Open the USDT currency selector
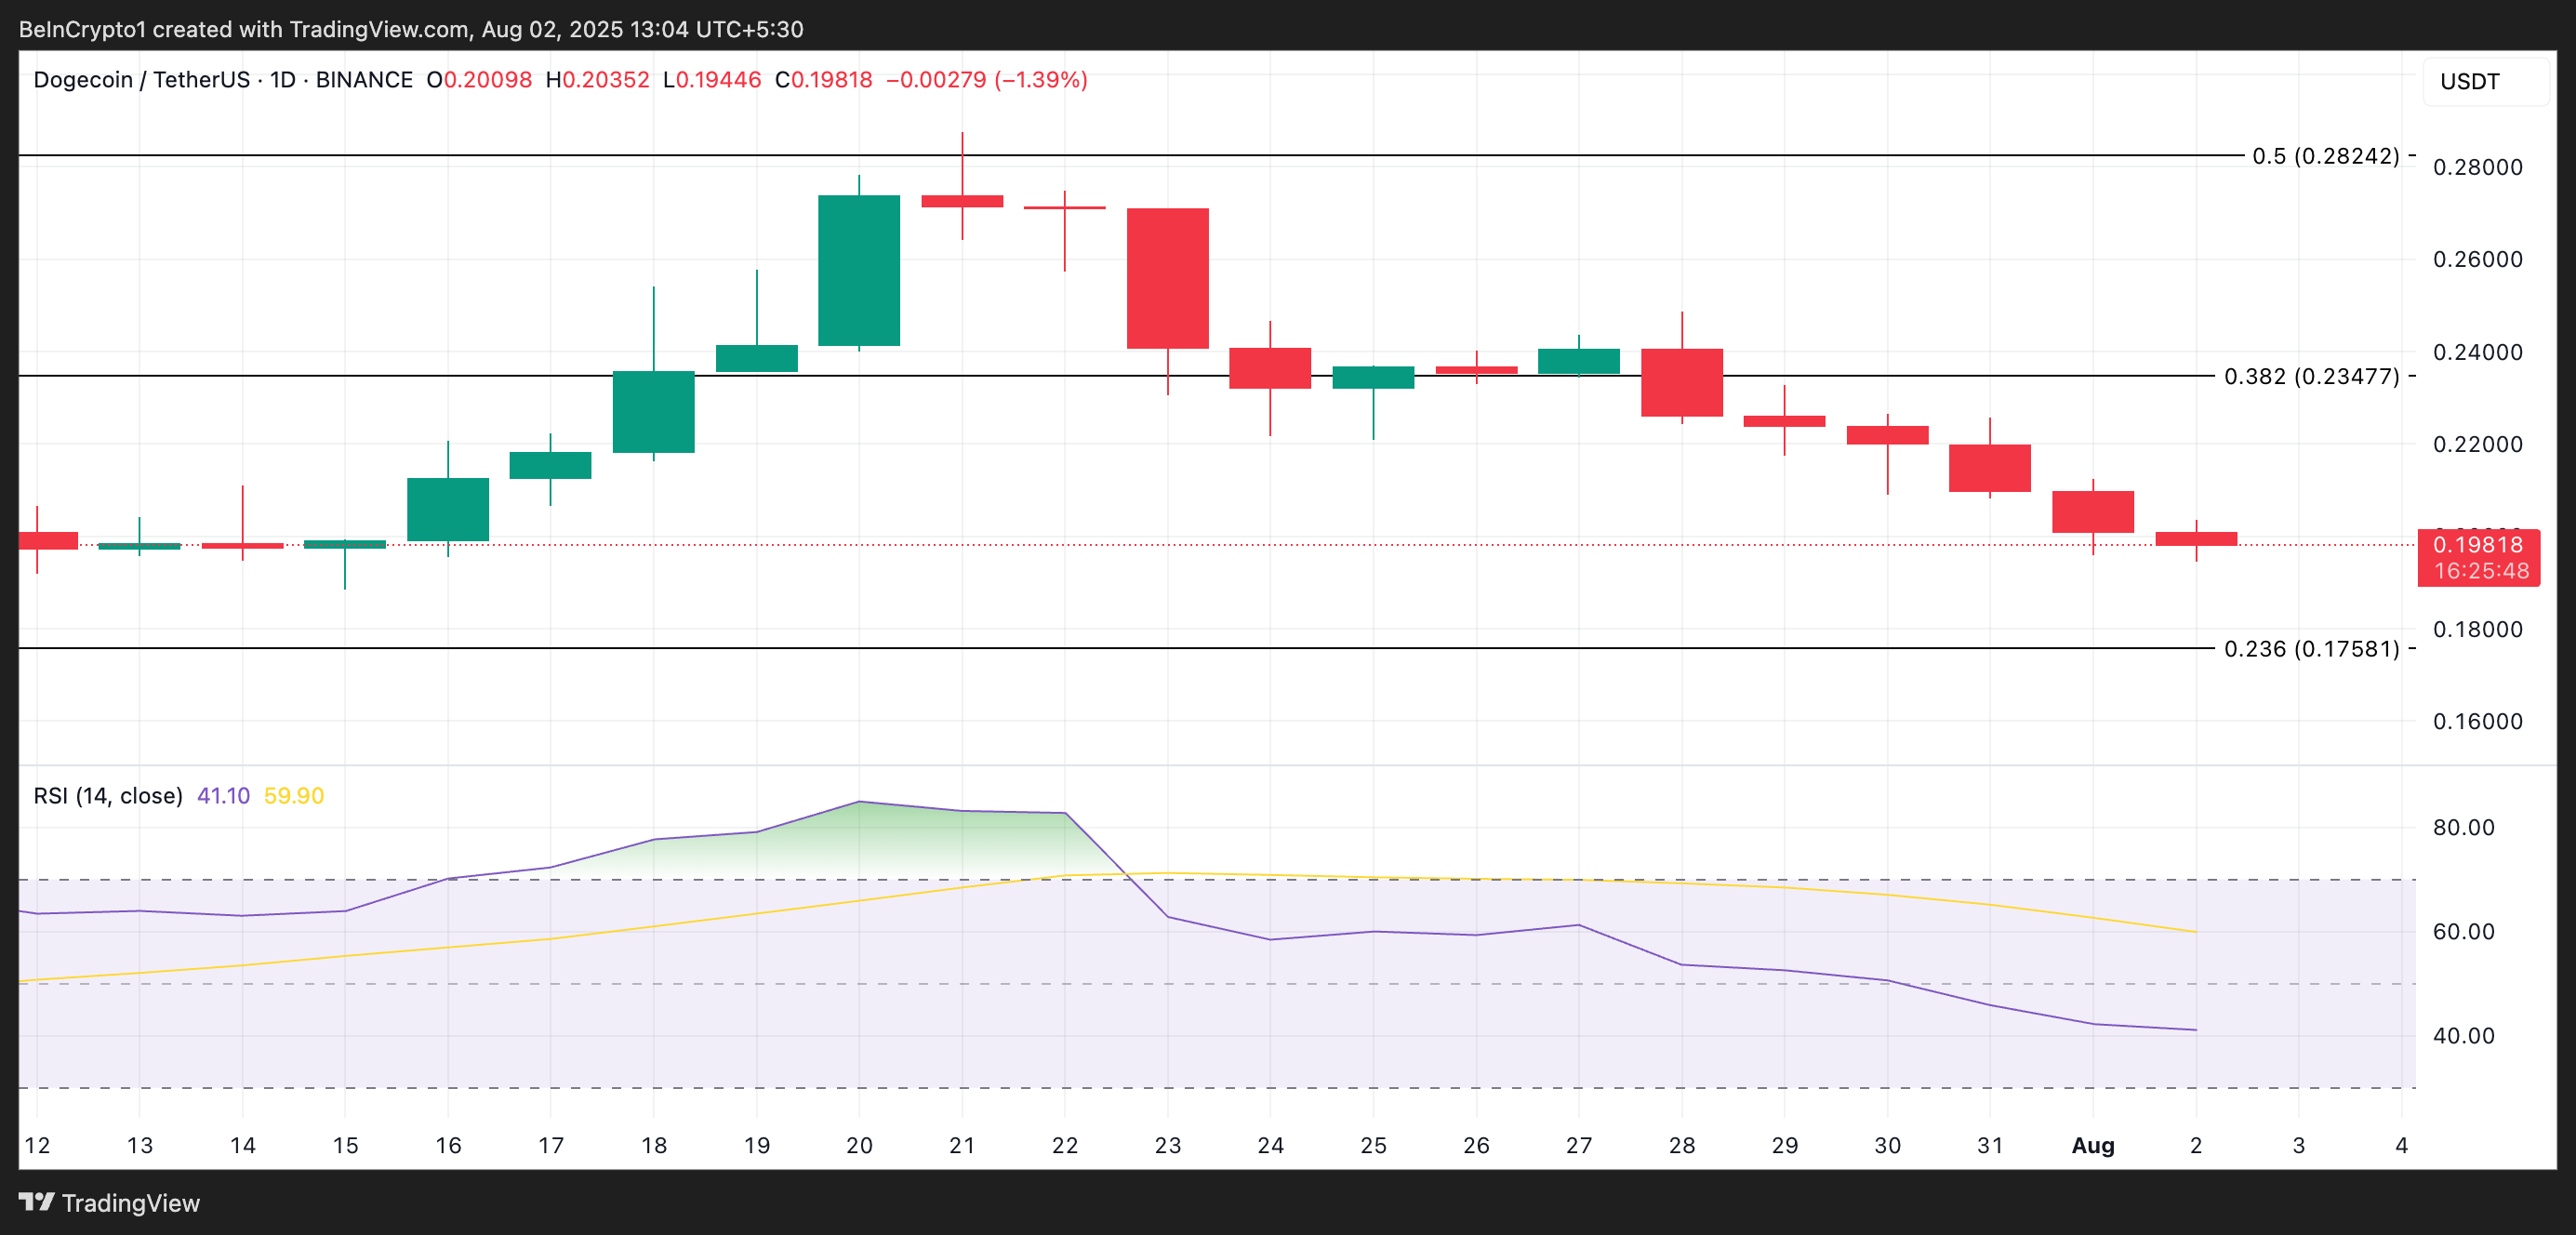The height and width of the screenshot is (1235, 2576). coord(2470,81)
